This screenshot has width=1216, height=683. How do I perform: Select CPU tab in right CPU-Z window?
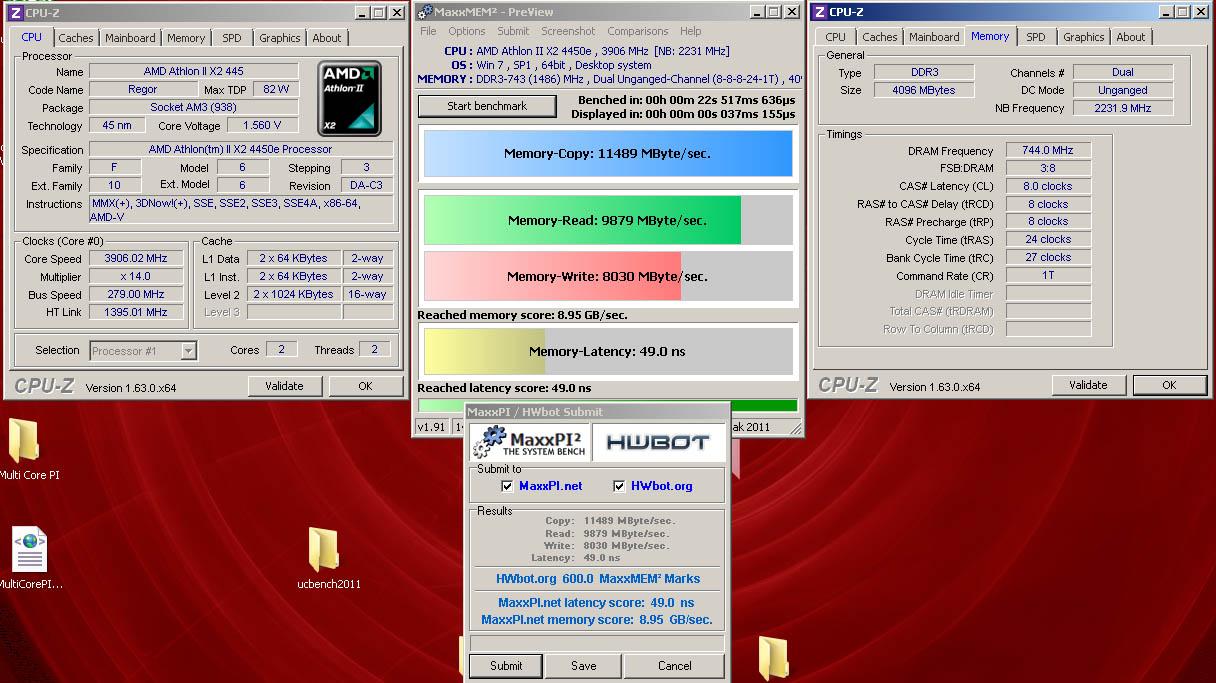click(x=836, y=37)
